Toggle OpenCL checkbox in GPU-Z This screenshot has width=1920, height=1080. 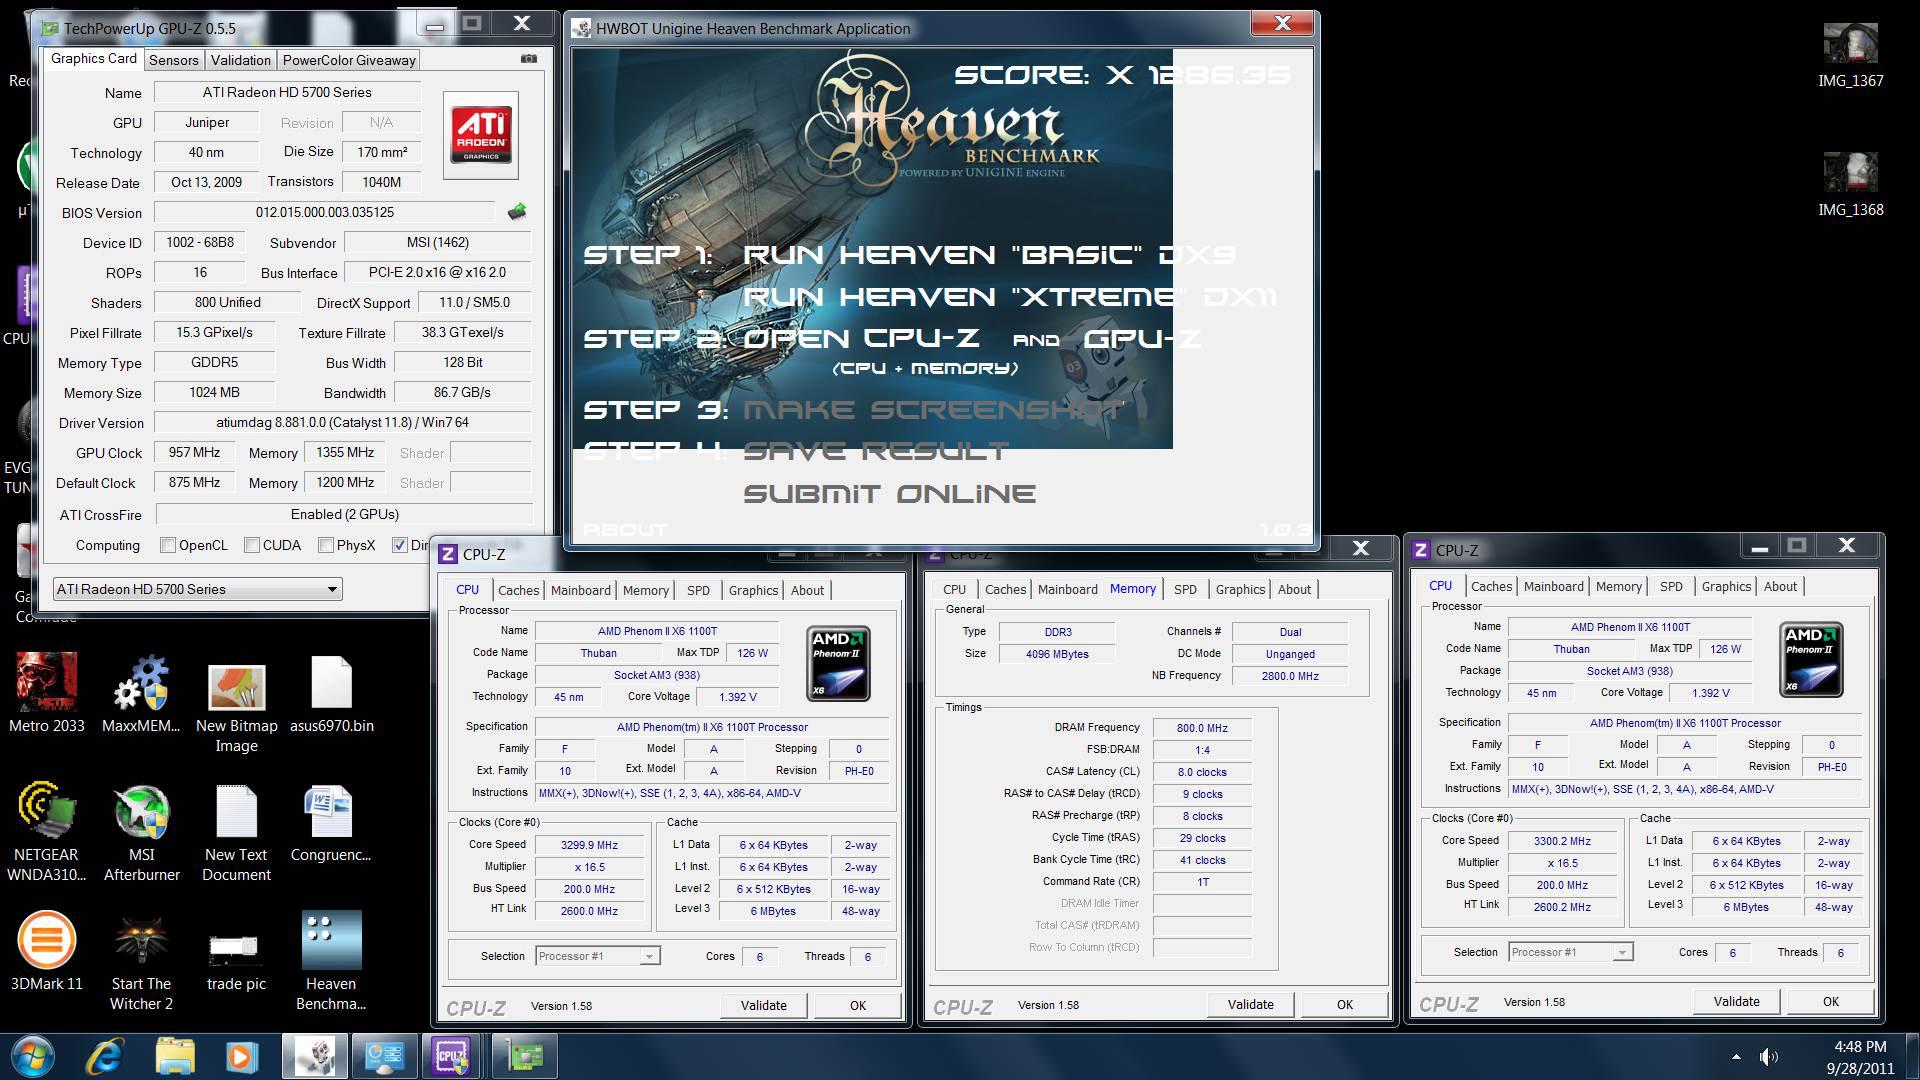click(x=168, y=545)
